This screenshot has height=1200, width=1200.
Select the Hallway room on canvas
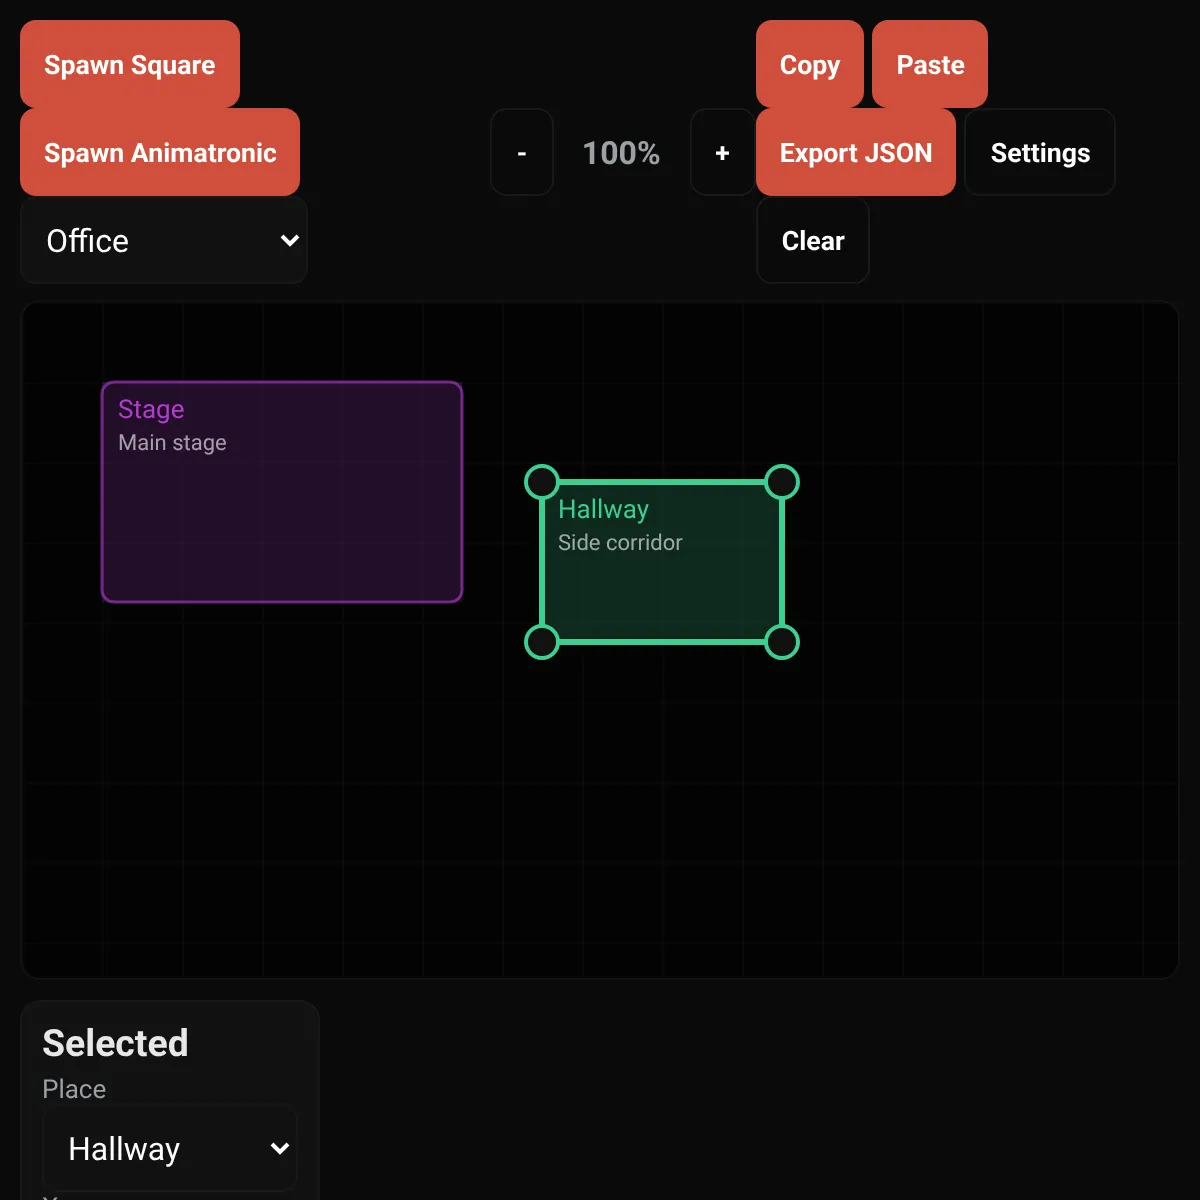point(662,562)
